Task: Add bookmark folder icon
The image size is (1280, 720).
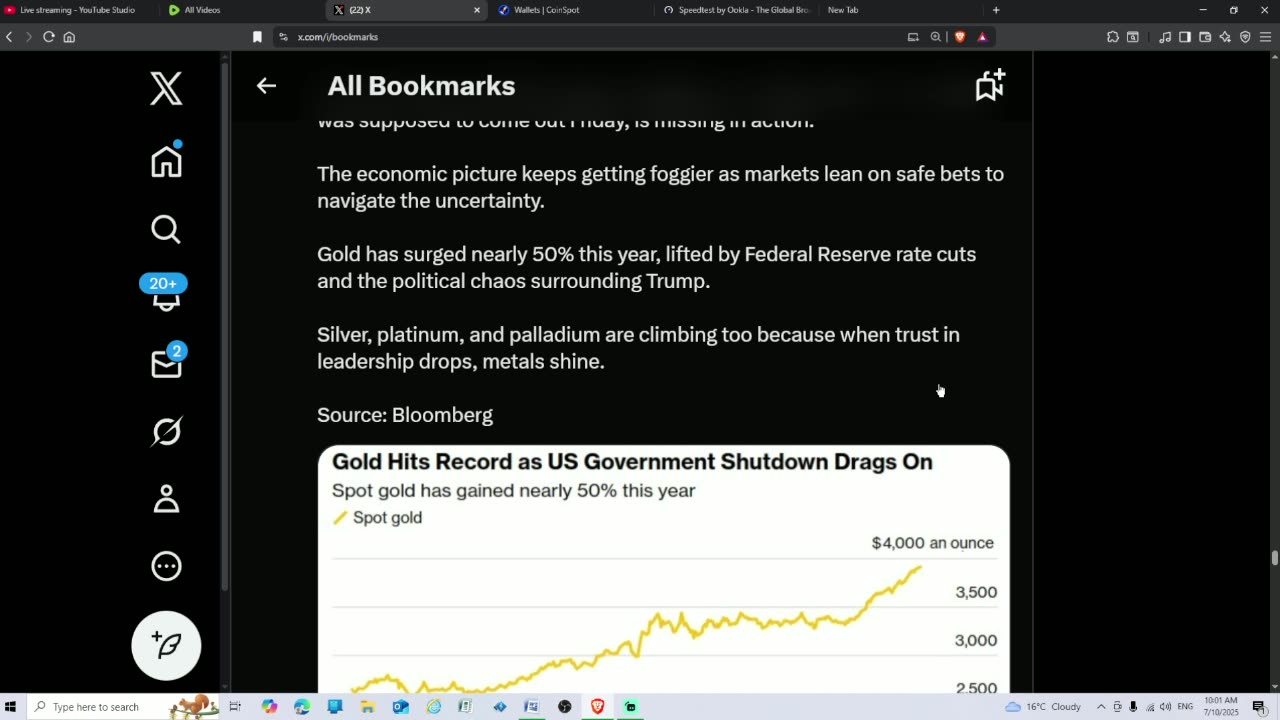Action: click(x=990, y=86)
